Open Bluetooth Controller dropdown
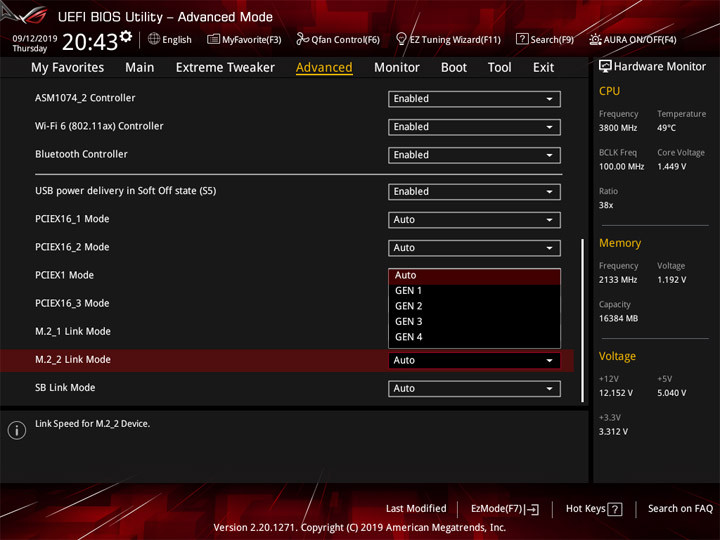 pyautogui.click(x=474, y=155)
